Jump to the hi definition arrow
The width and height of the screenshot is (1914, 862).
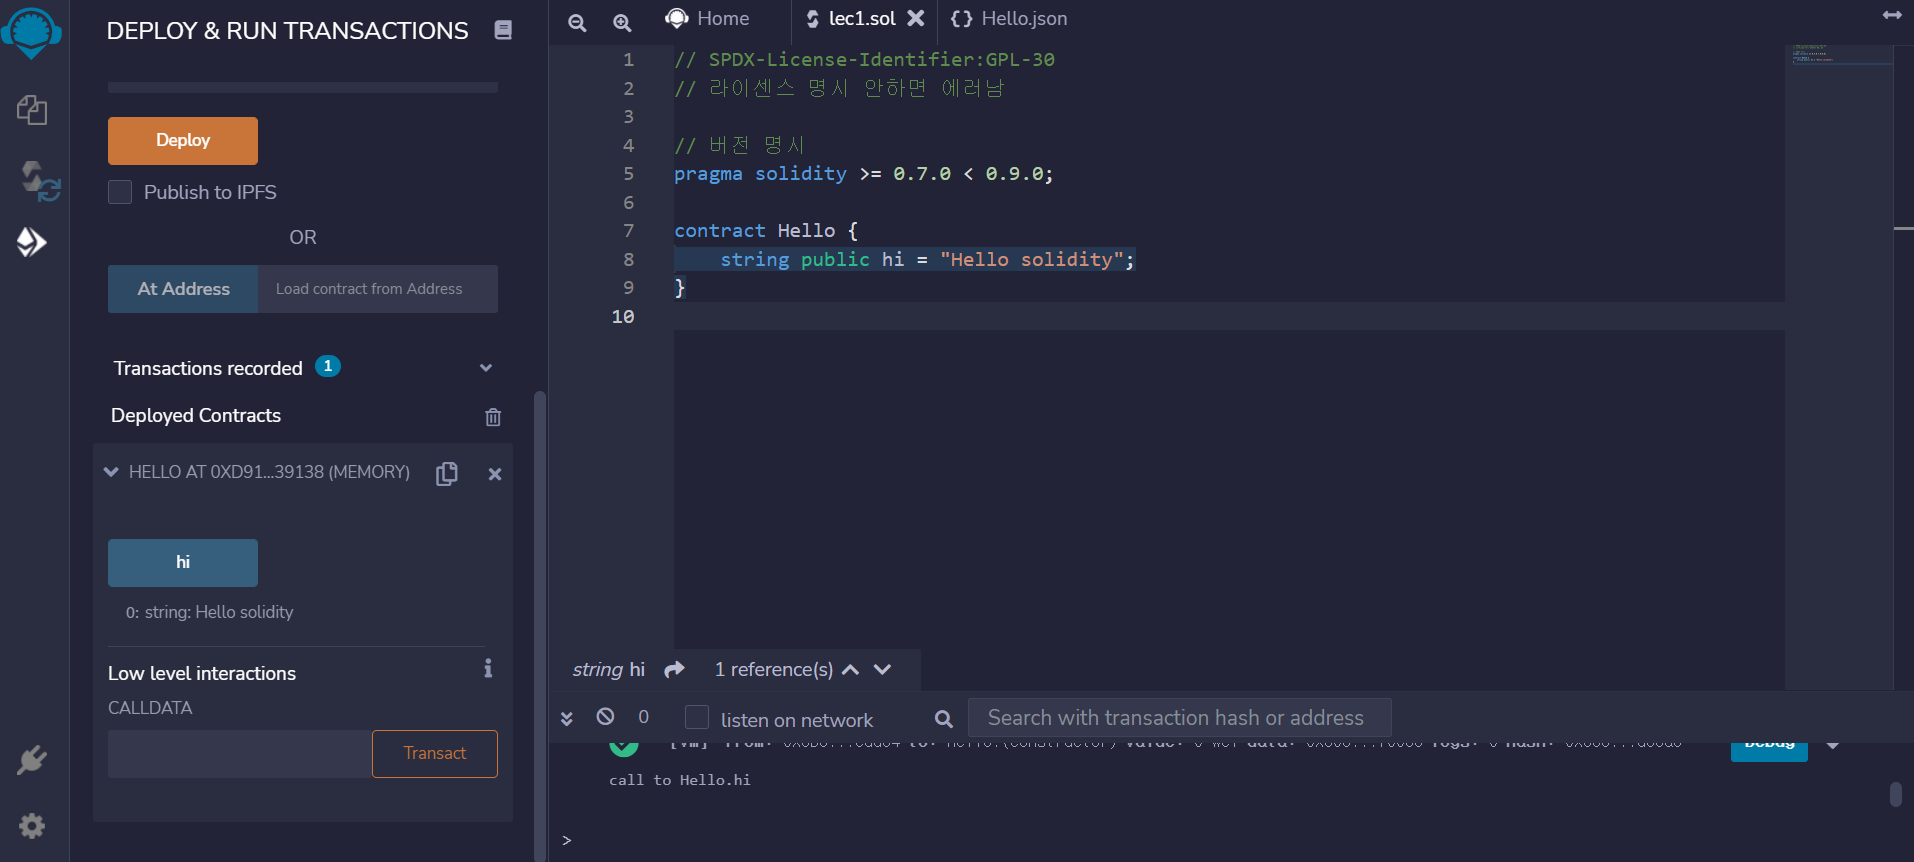point(675,669)
